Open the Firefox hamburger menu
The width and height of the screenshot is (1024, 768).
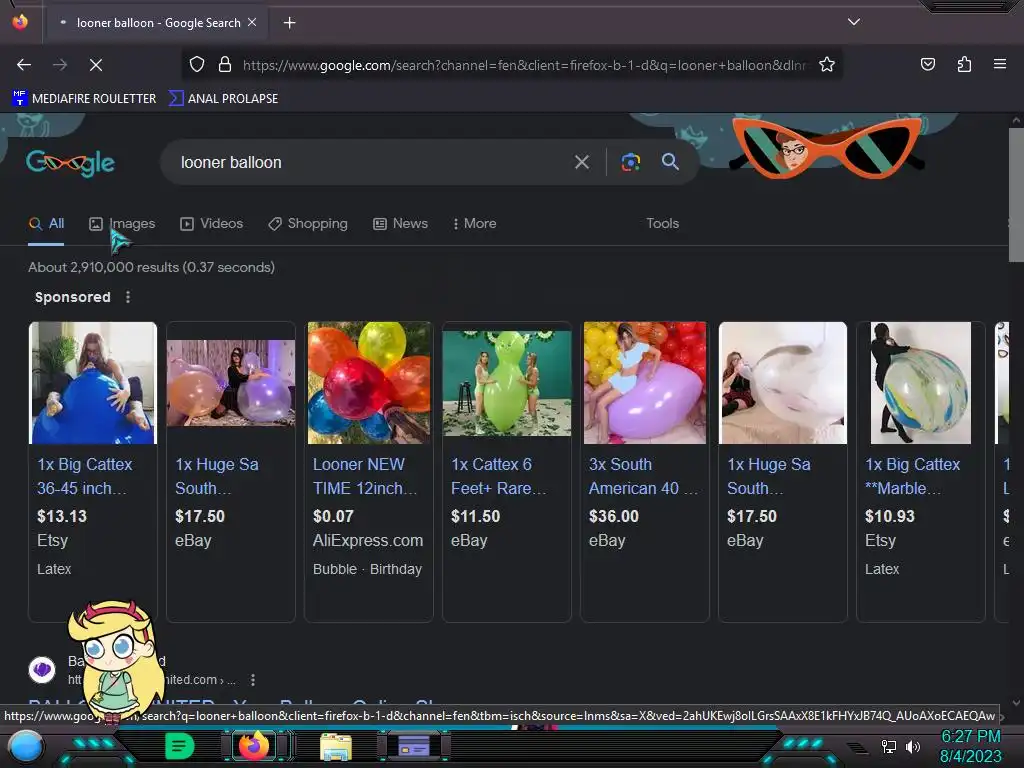pyautogui.click(x=1000, y=64)
